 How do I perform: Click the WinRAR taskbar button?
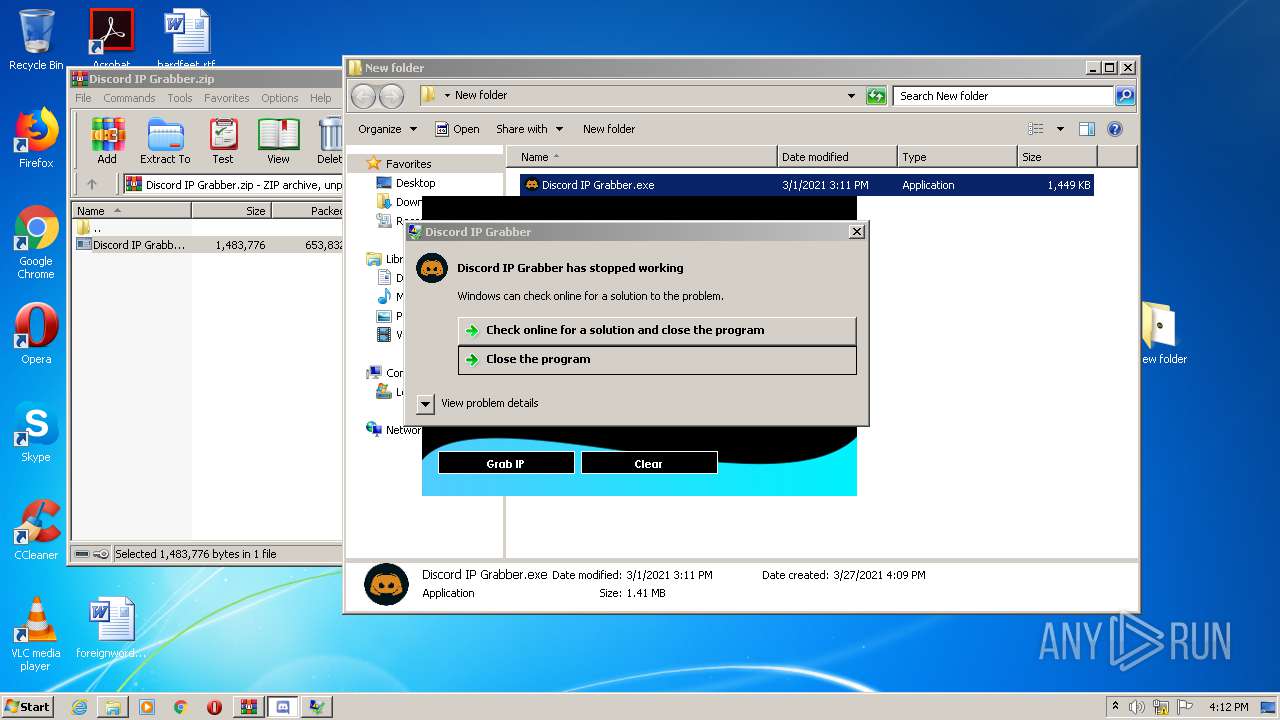point(248,707)
